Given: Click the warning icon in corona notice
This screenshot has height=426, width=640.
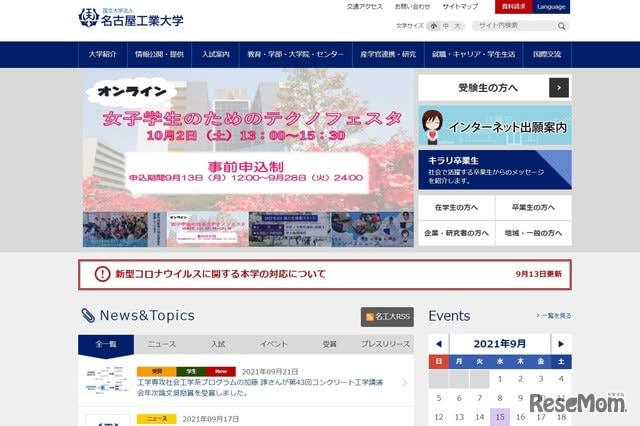Looking at the screenshot, I should pyautogui.click(x=102, y=274).
